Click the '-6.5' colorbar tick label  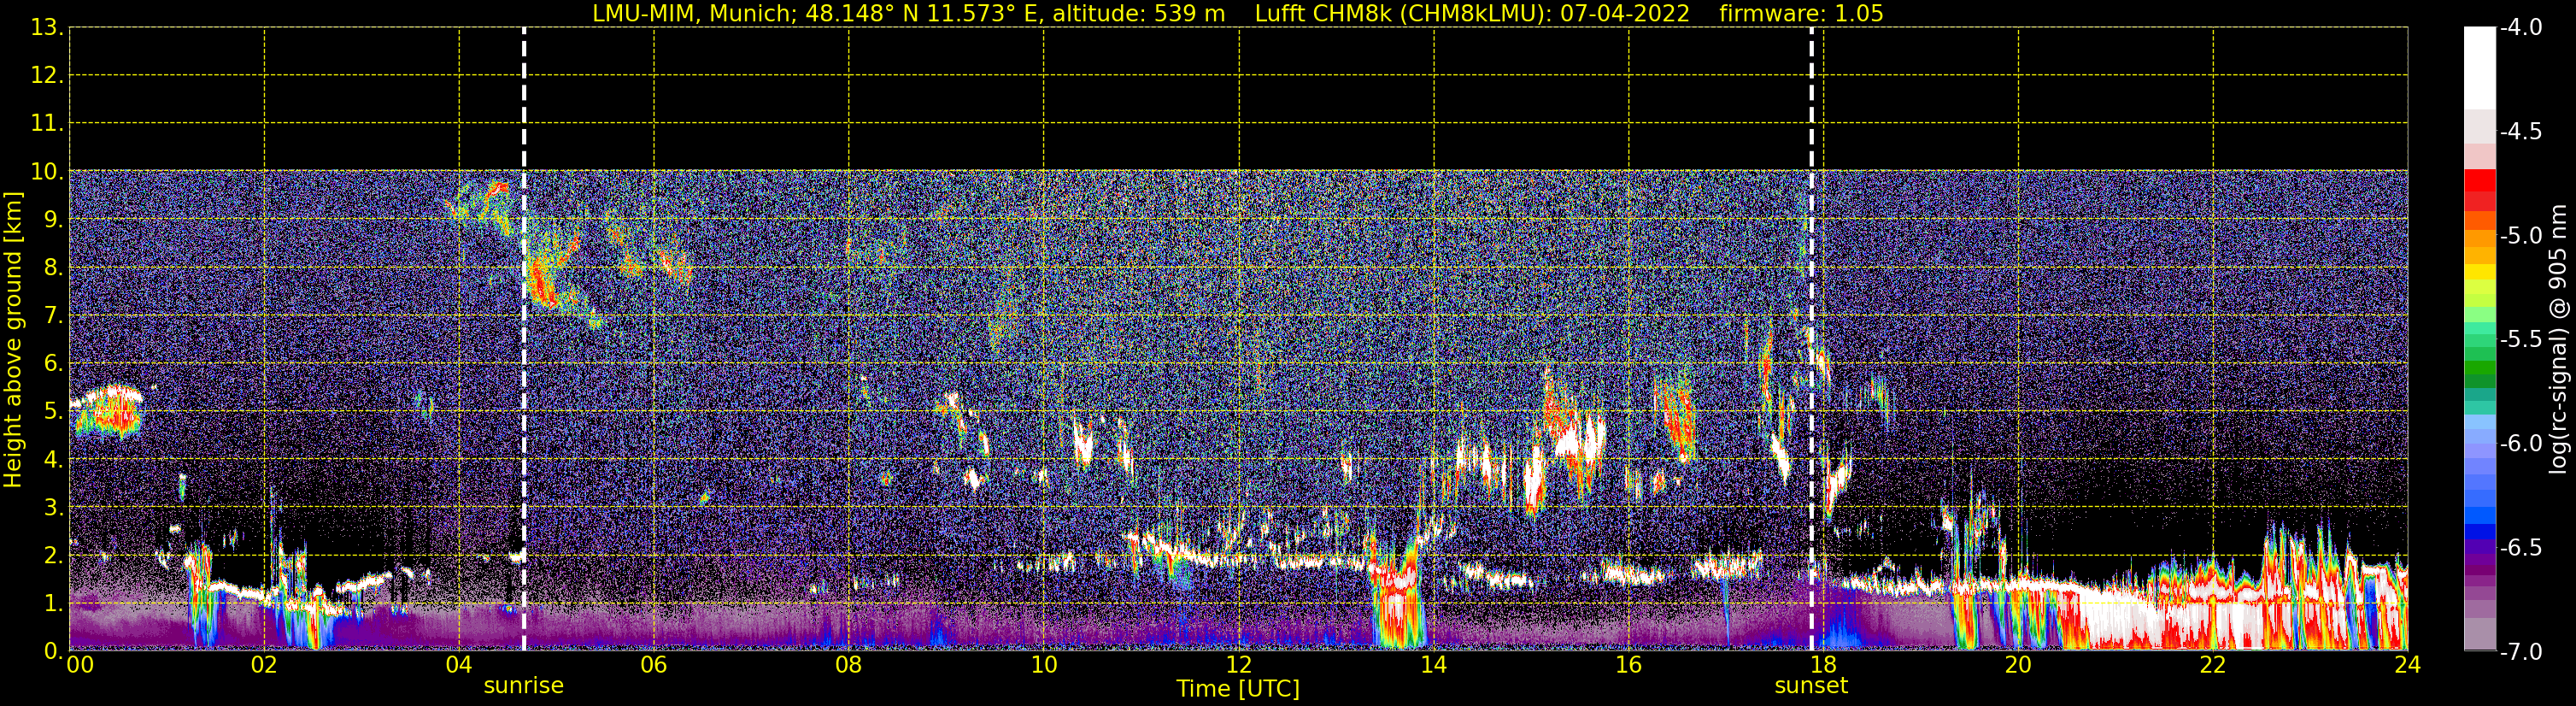point(2520,548)
